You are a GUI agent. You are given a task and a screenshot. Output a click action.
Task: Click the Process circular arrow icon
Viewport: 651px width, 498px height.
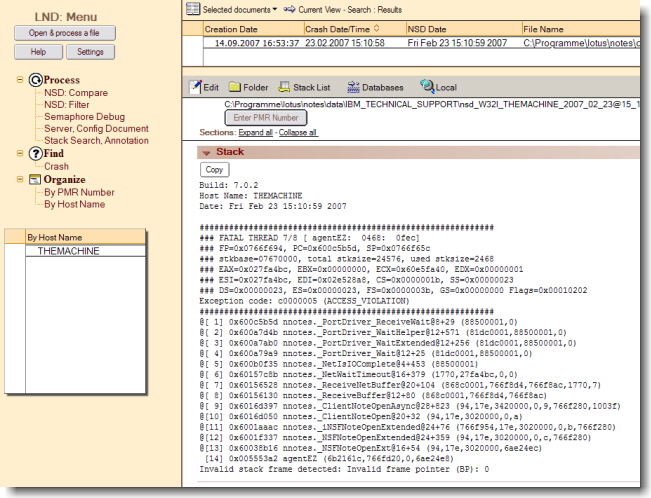[36, 80]
